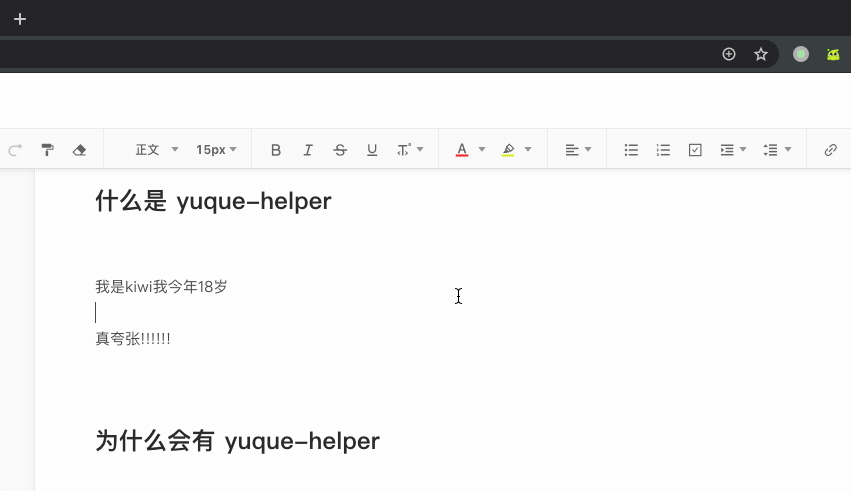Click the line 我是kiwi我今年18岁

point(161,286)
